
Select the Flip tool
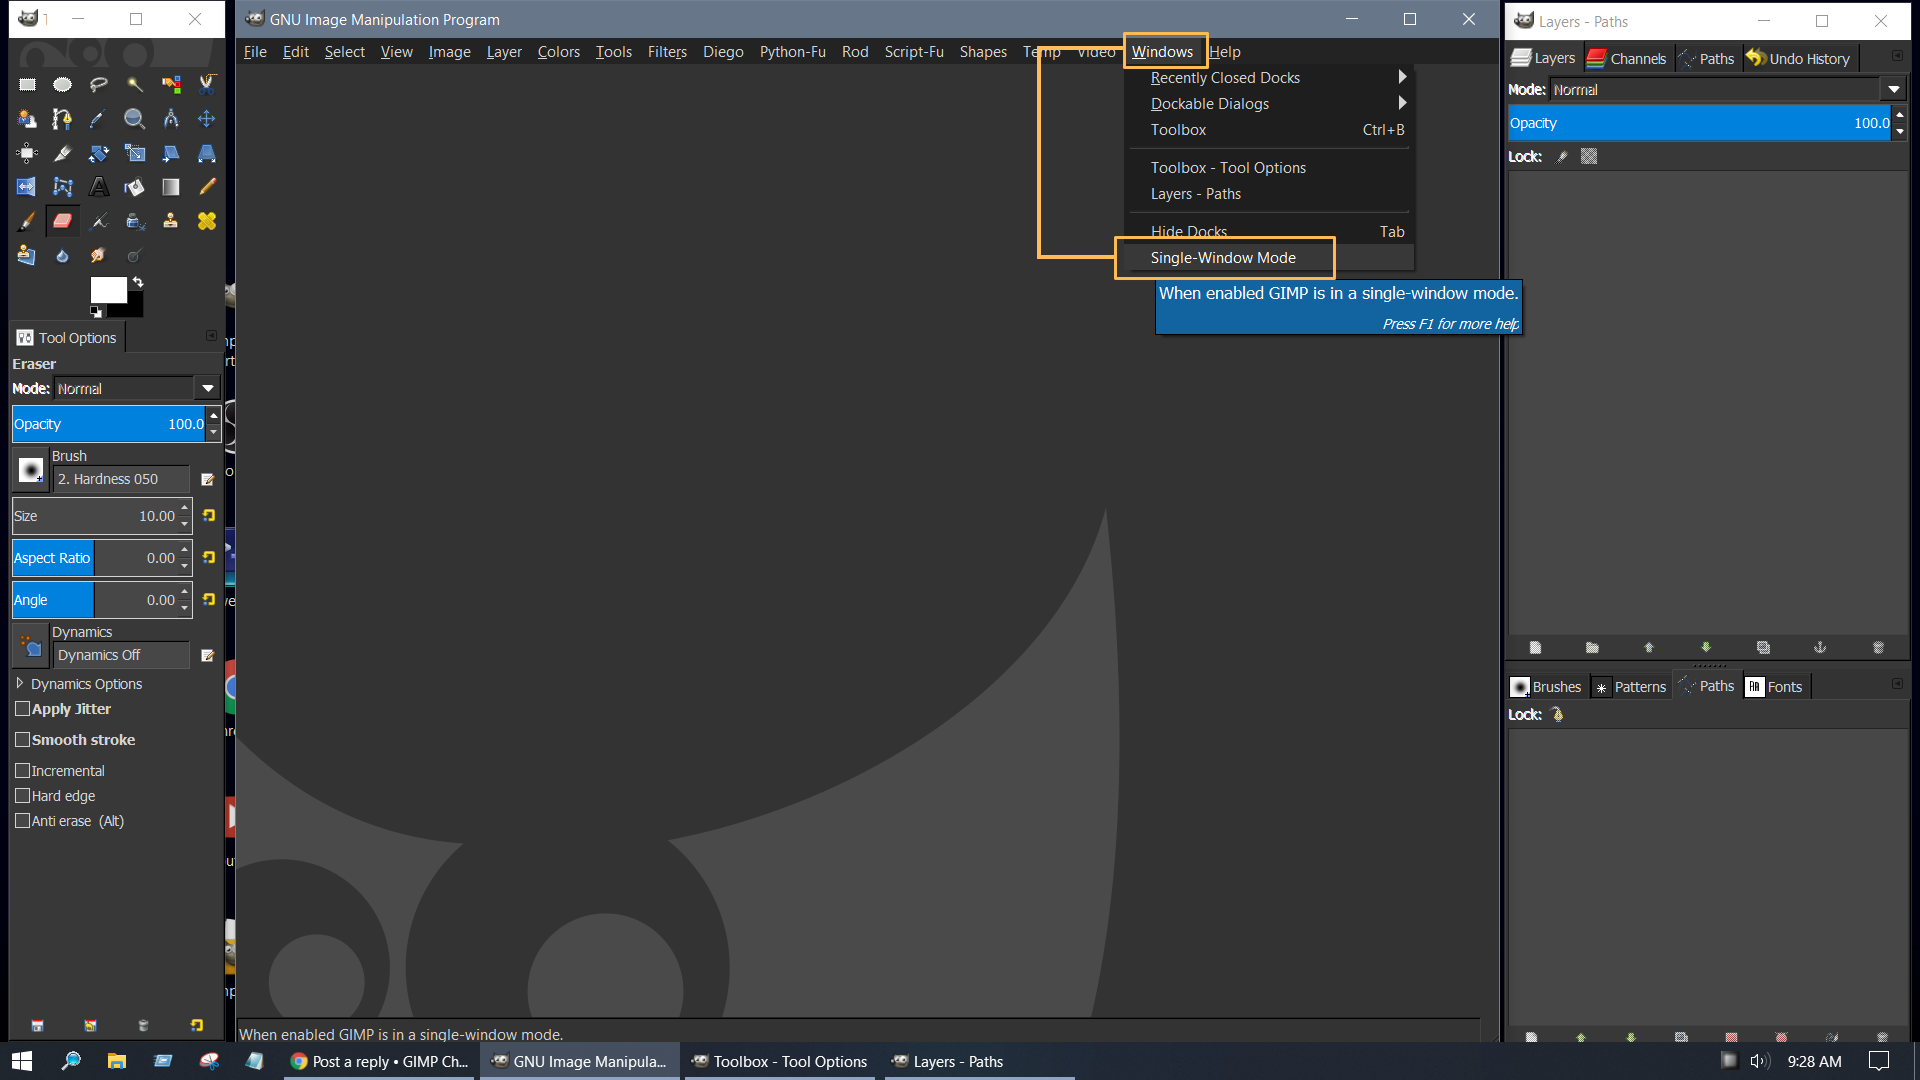27,187
